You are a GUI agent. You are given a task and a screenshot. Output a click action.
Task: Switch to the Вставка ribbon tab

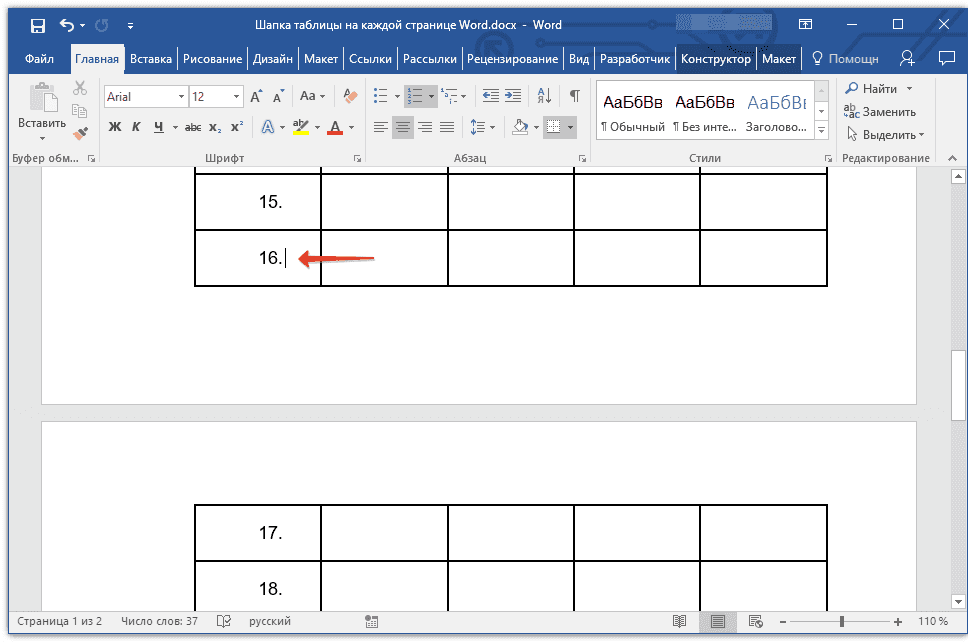coord(151,59)
